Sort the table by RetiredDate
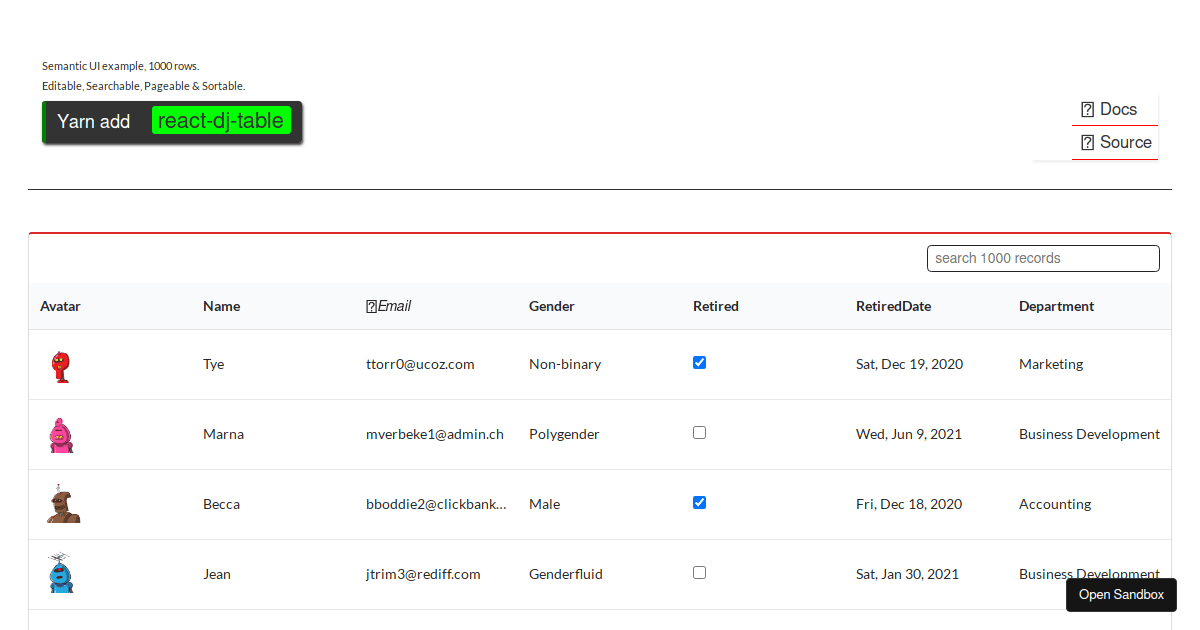1200x630 pixels. [893, 305]
